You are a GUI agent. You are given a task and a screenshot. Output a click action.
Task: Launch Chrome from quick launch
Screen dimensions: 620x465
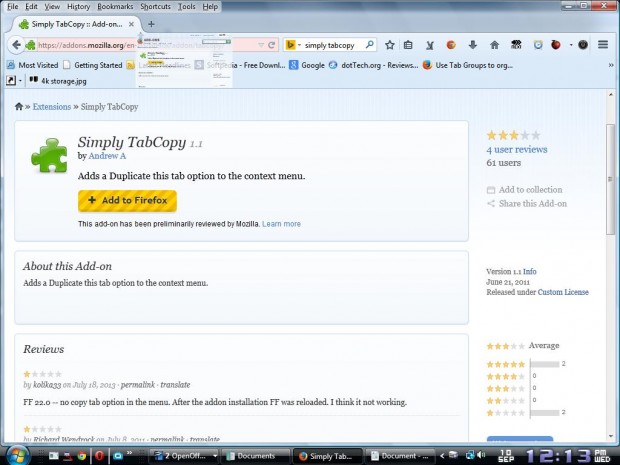click(x=82, y=456)
